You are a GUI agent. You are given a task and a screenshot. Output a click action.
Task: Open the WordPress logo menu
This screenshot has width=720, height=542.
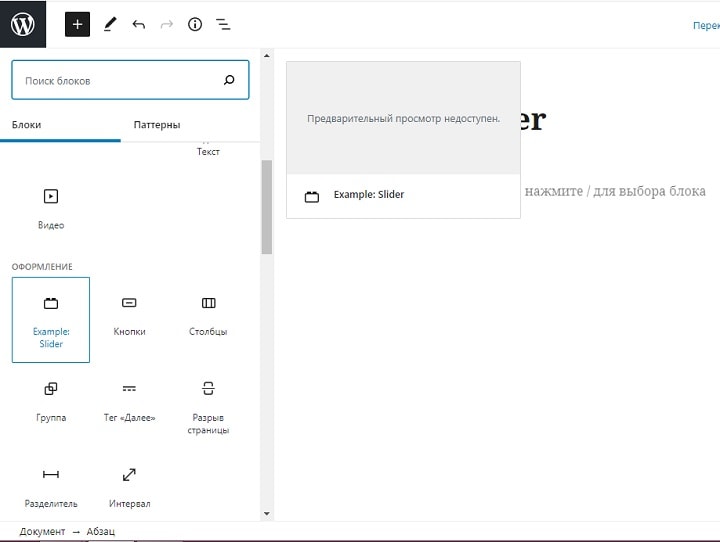22,24
